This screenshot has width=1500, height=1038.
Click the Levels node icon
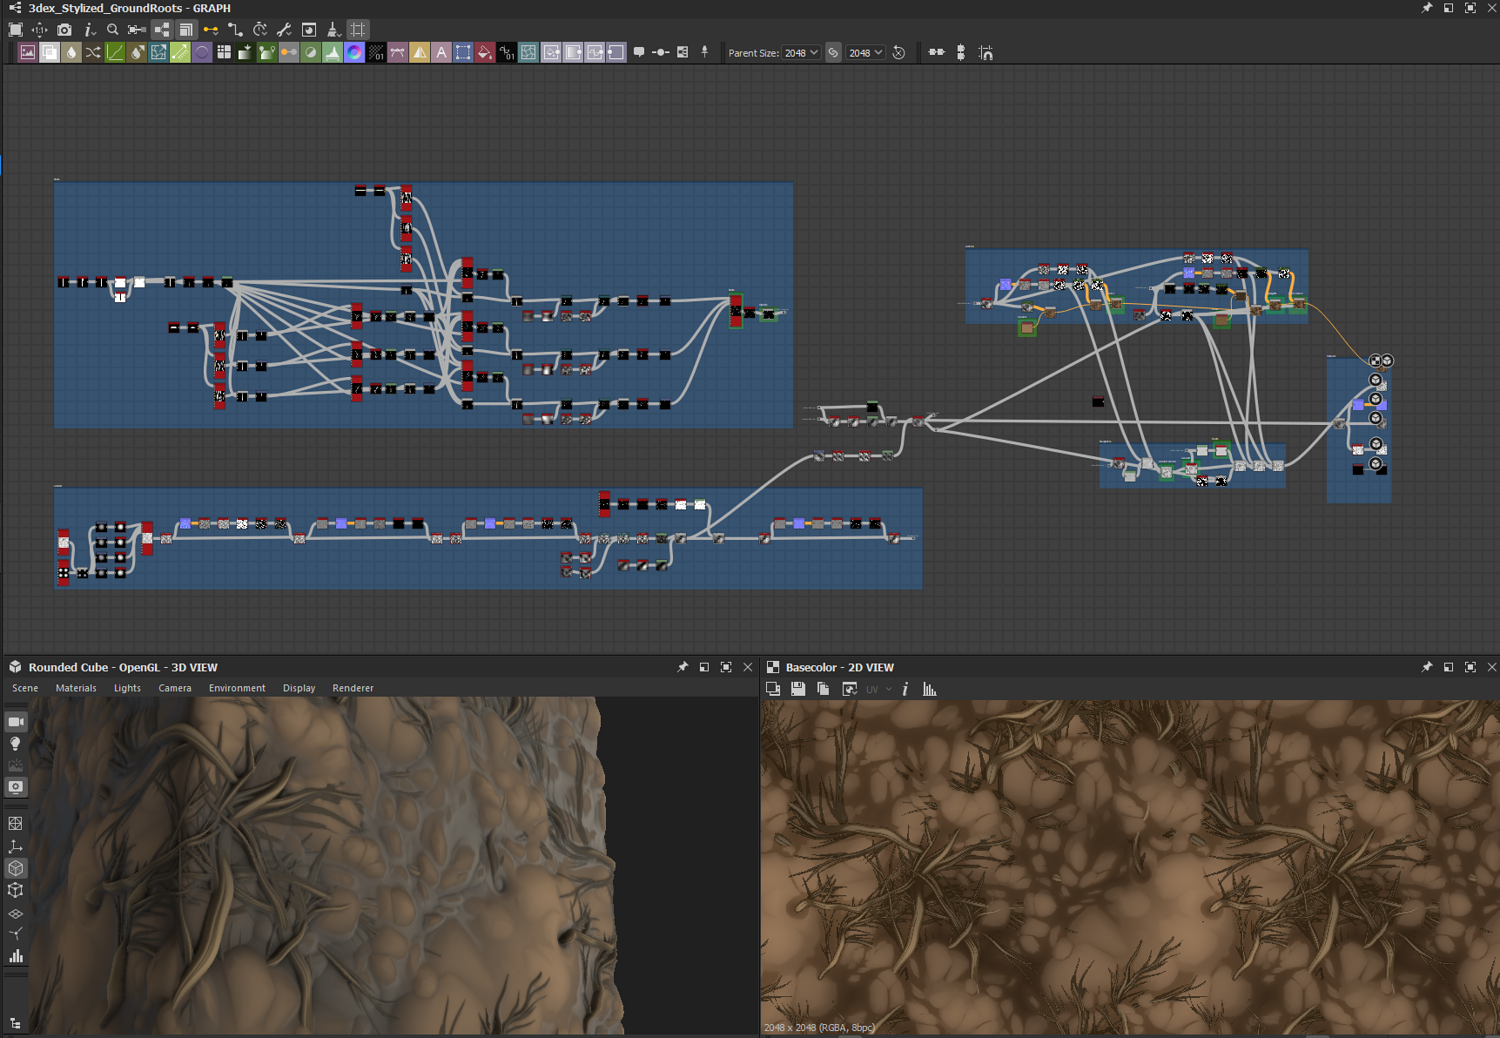332,53
